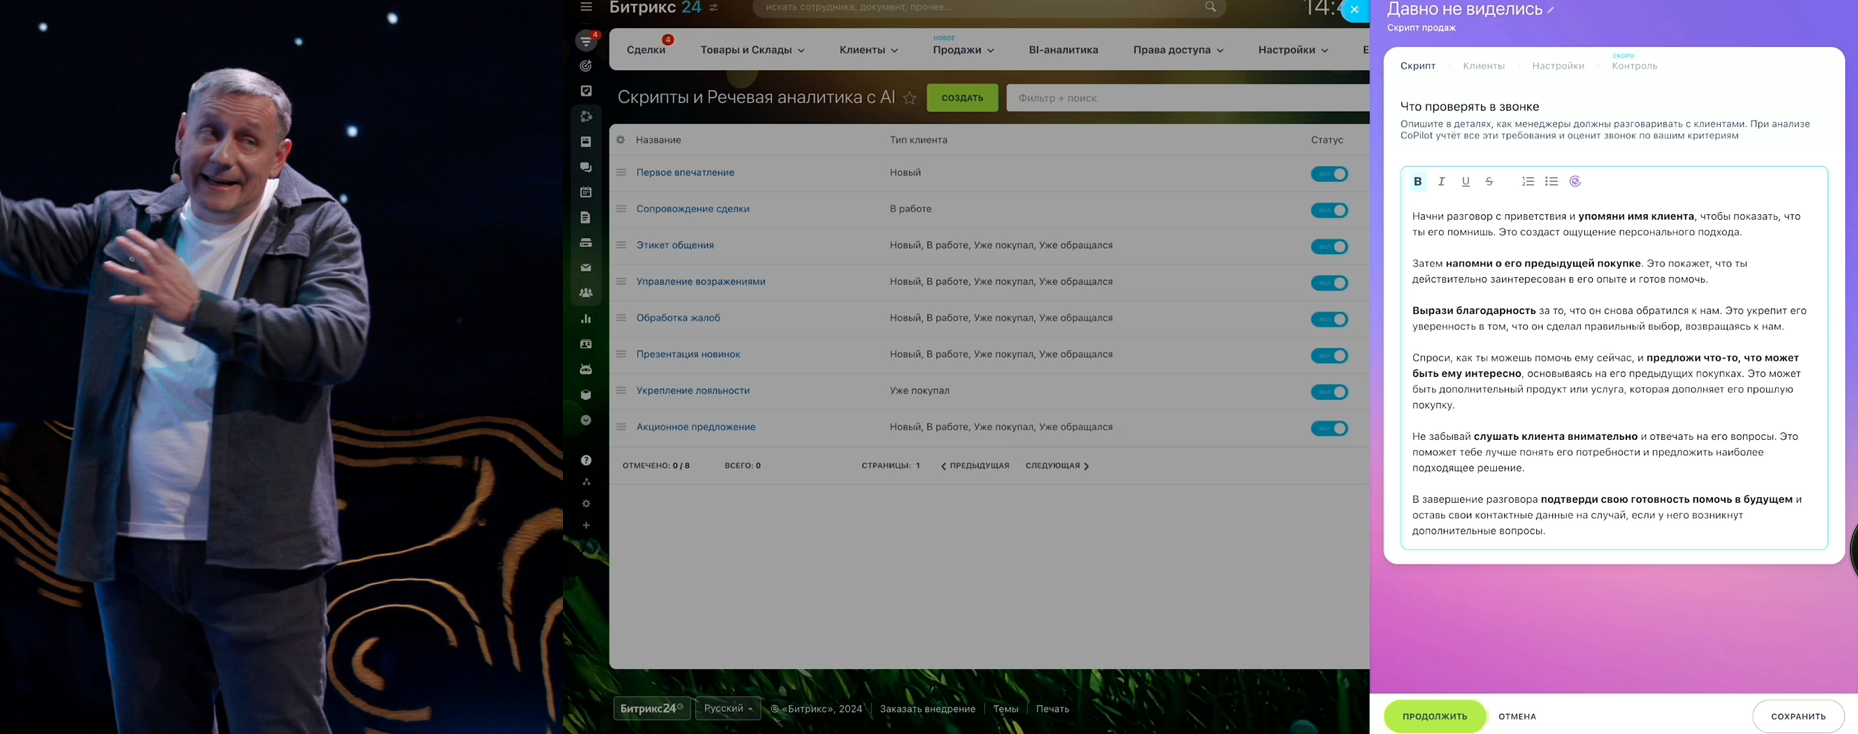Toggle status of 'Акционное предложение' script
The width and height of the screenshot is (1858, 734).
pyautogui.click(x=1329, y=428)
